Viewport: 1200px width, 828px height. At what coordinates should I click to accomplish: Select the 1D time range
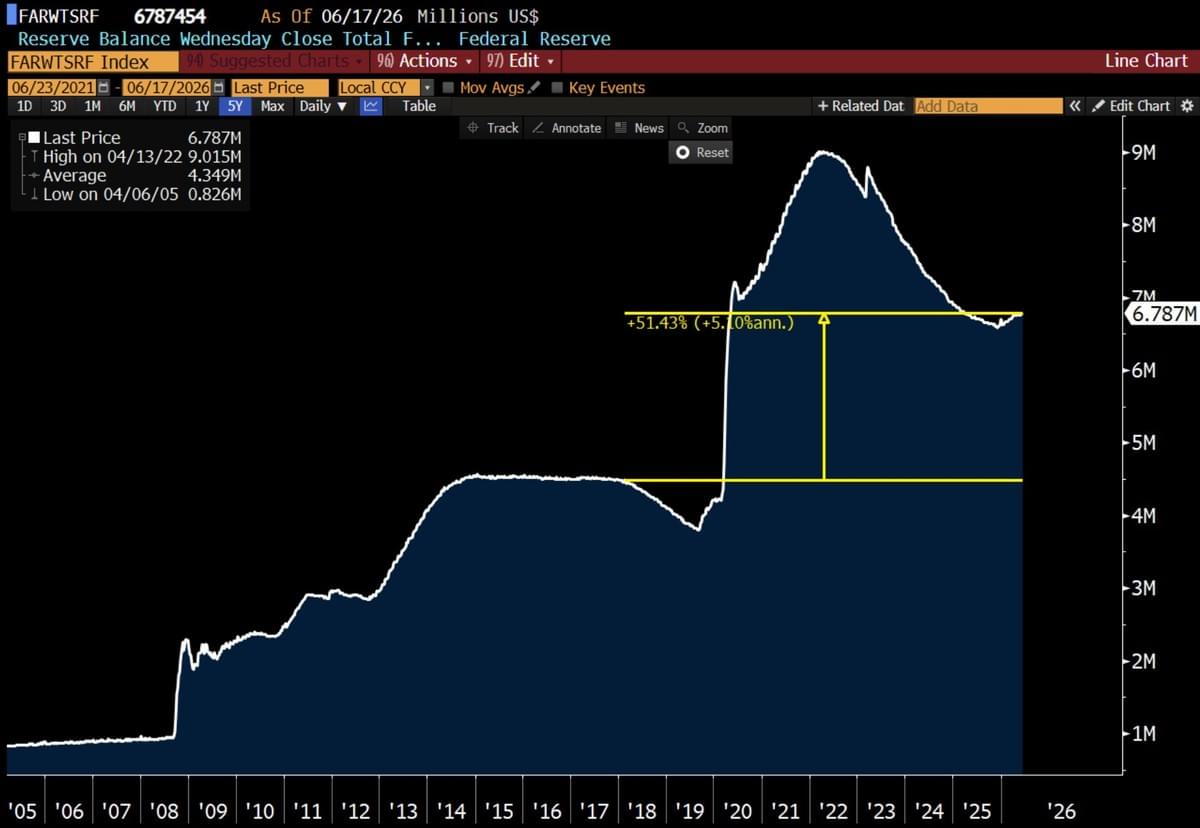pyautogui.click(x=25, y=106)
